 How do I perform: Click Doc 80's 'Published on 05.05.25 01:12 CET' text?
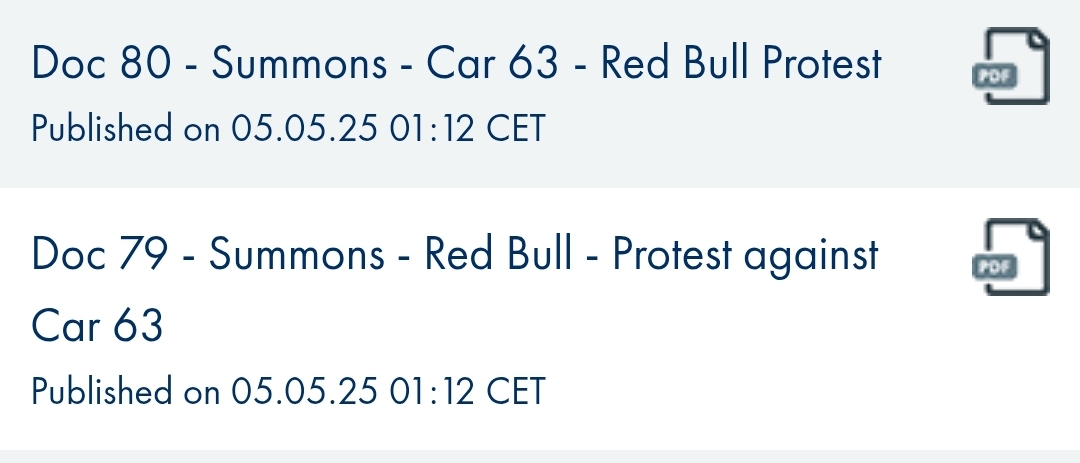(289, 129)
